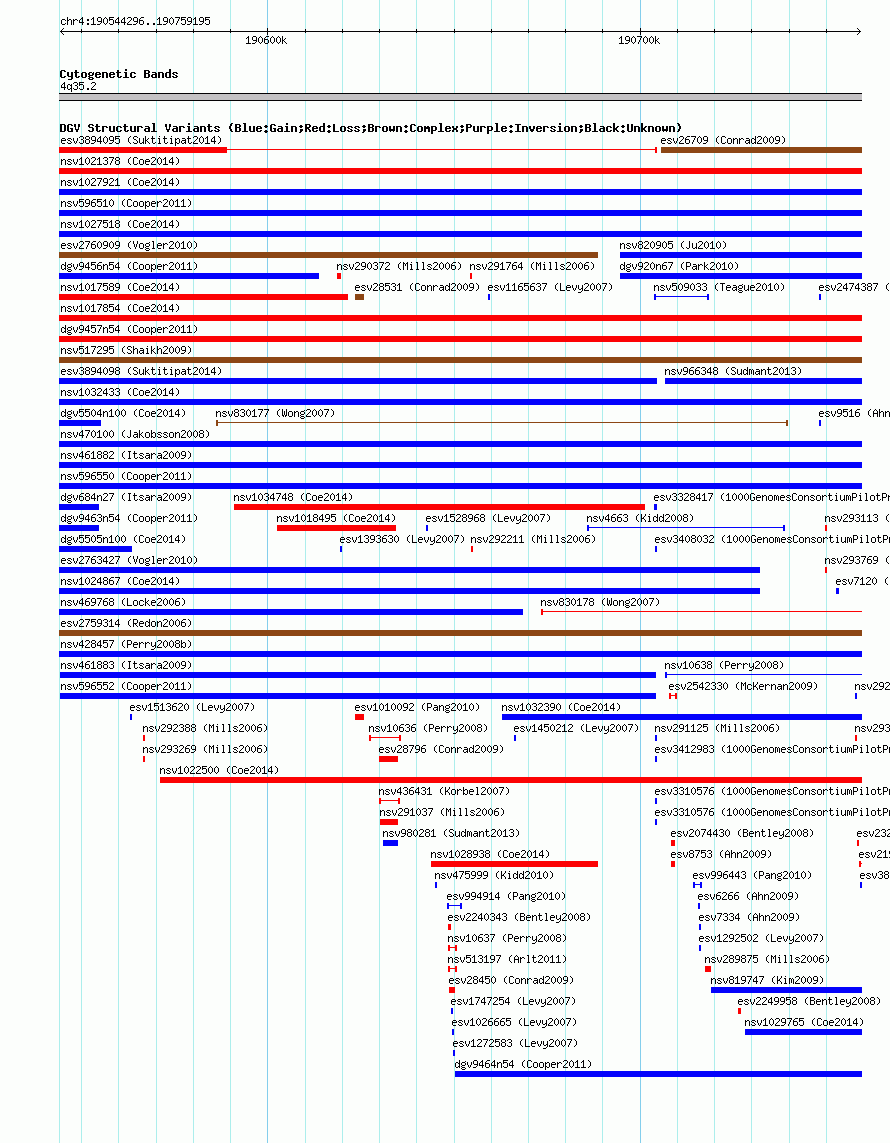Open nsv291764 (Mills2006) variant

(x=471, y=276)
